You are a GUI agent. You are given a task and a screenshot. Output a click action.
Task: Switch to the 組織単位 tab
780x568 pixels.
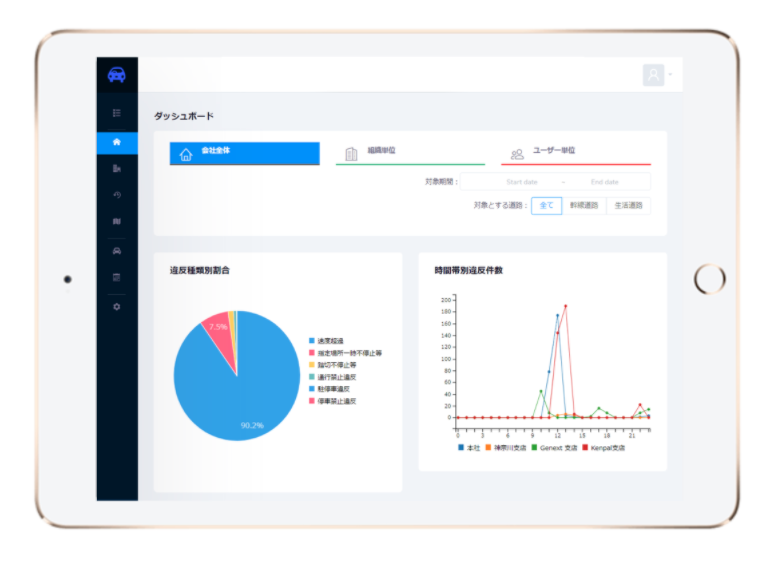pos(410,152)
